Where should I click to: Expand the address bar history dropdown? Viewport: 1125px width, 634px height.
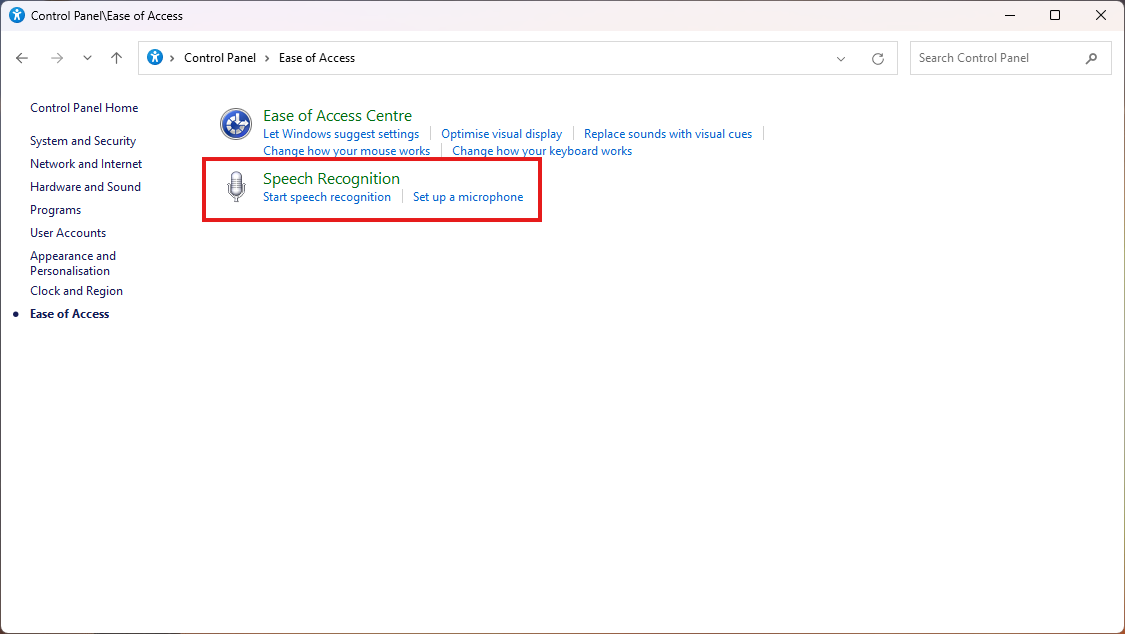coord(841,58)
